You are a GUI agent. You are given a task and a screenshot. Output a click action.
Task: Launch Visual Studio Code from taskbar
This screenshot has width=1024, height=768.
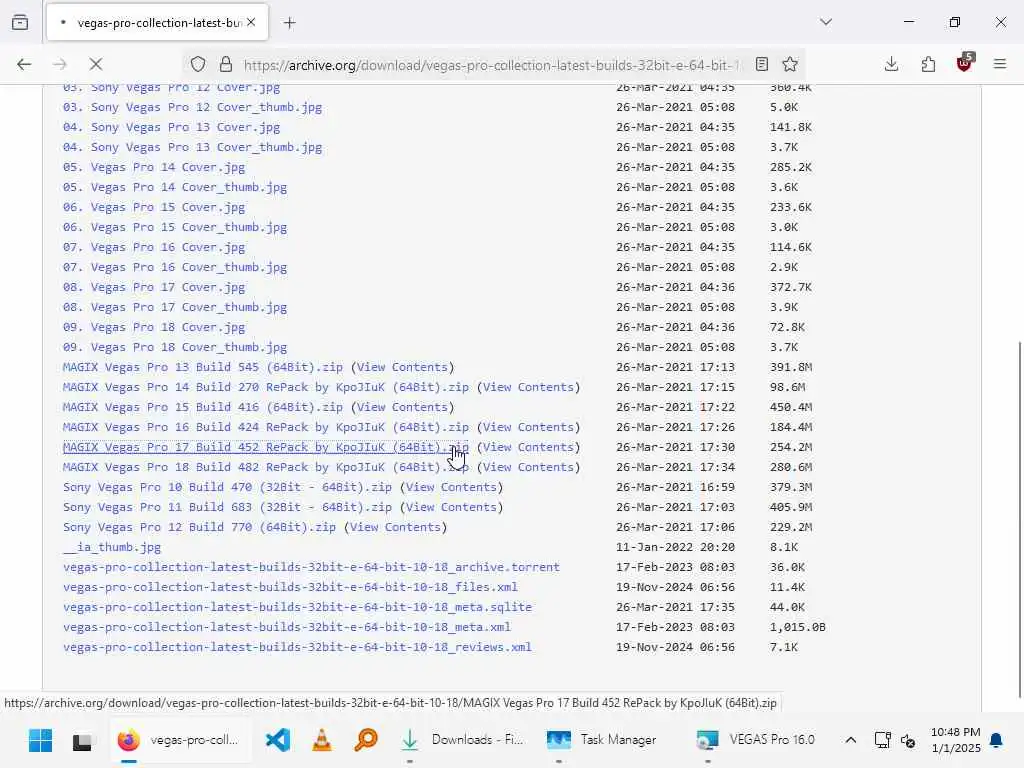(x=278, y=741)
